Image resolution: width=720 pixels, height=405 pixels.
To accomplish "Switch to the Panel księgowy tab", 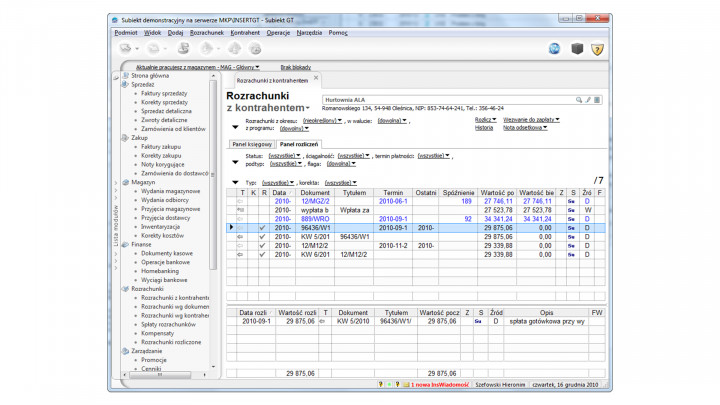I will pyautogui.click(x=251, y=144).
